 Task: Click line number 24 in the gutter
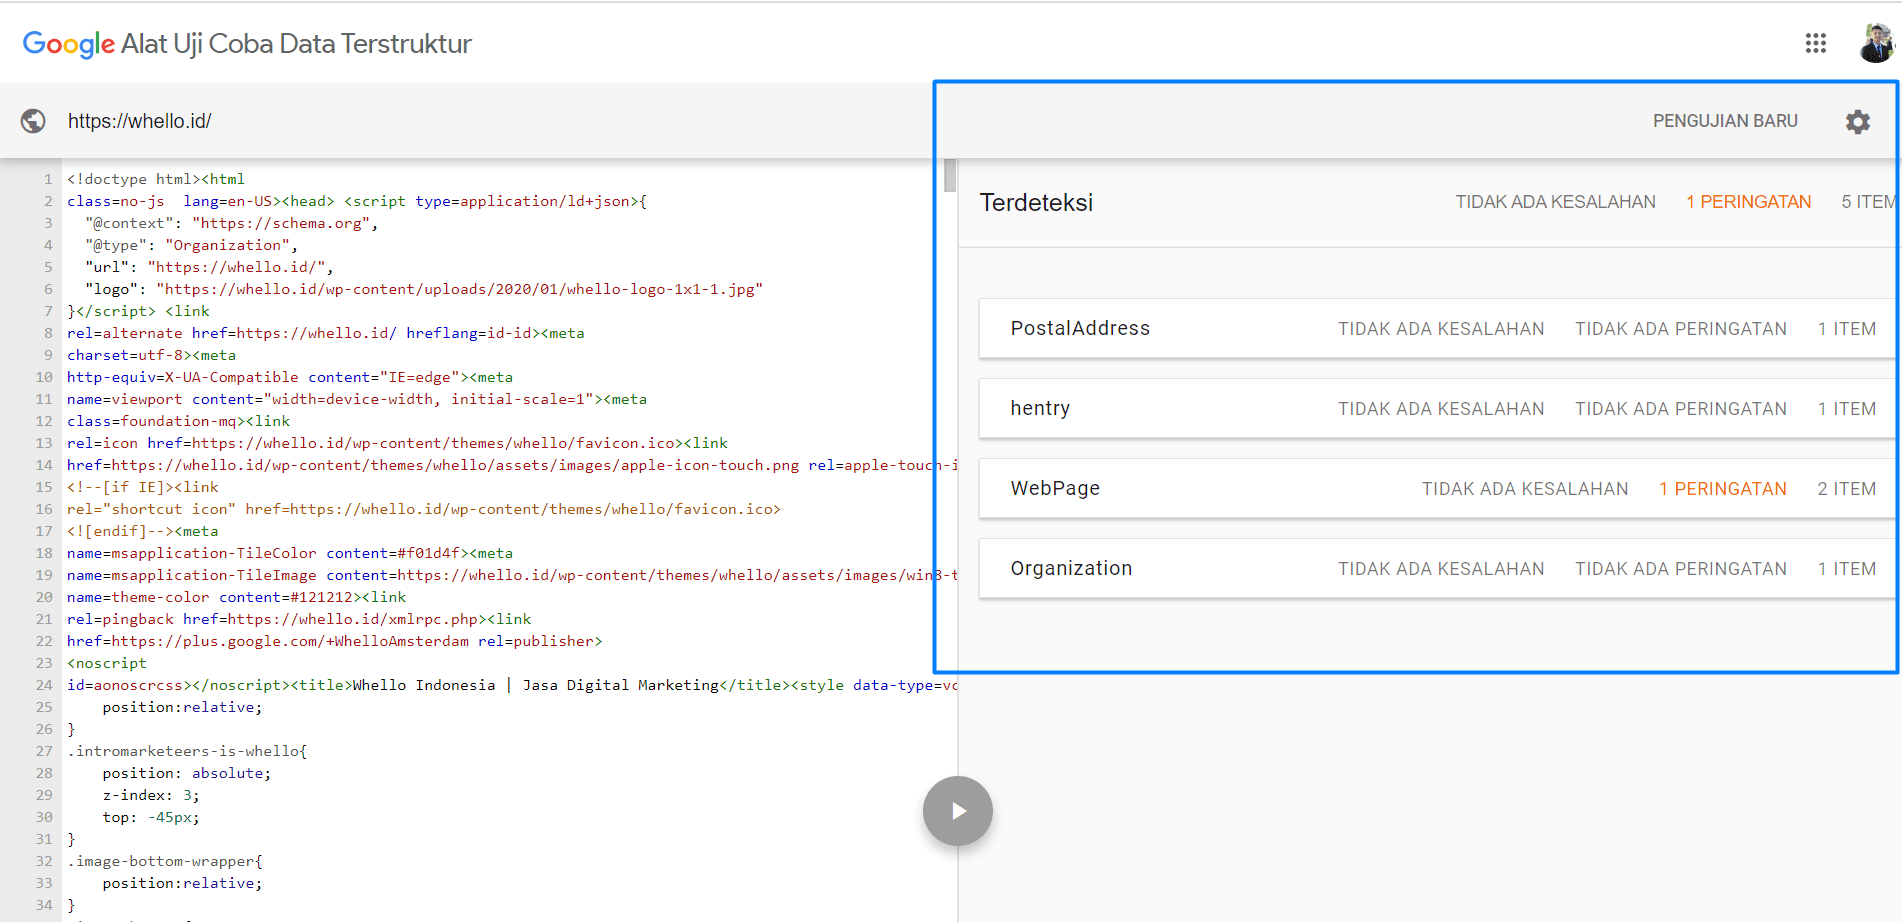(x=44, y=685)
